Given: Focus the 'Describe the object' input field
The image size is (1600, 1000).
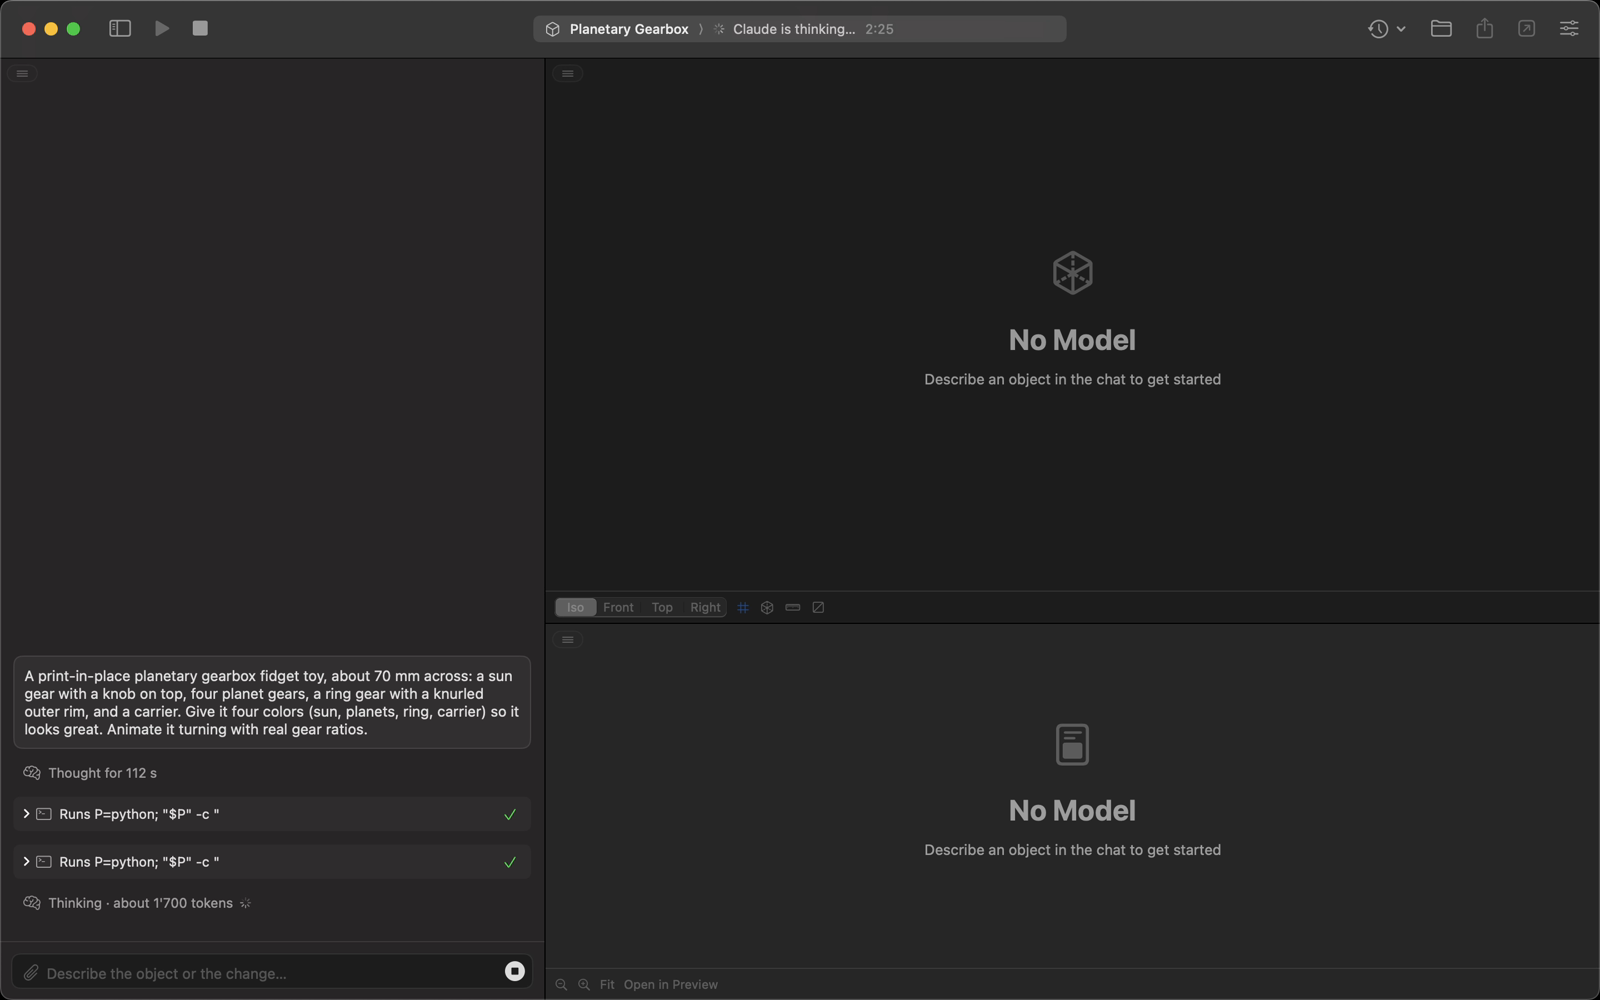Looking at the screenshot, I should [270, 973].
